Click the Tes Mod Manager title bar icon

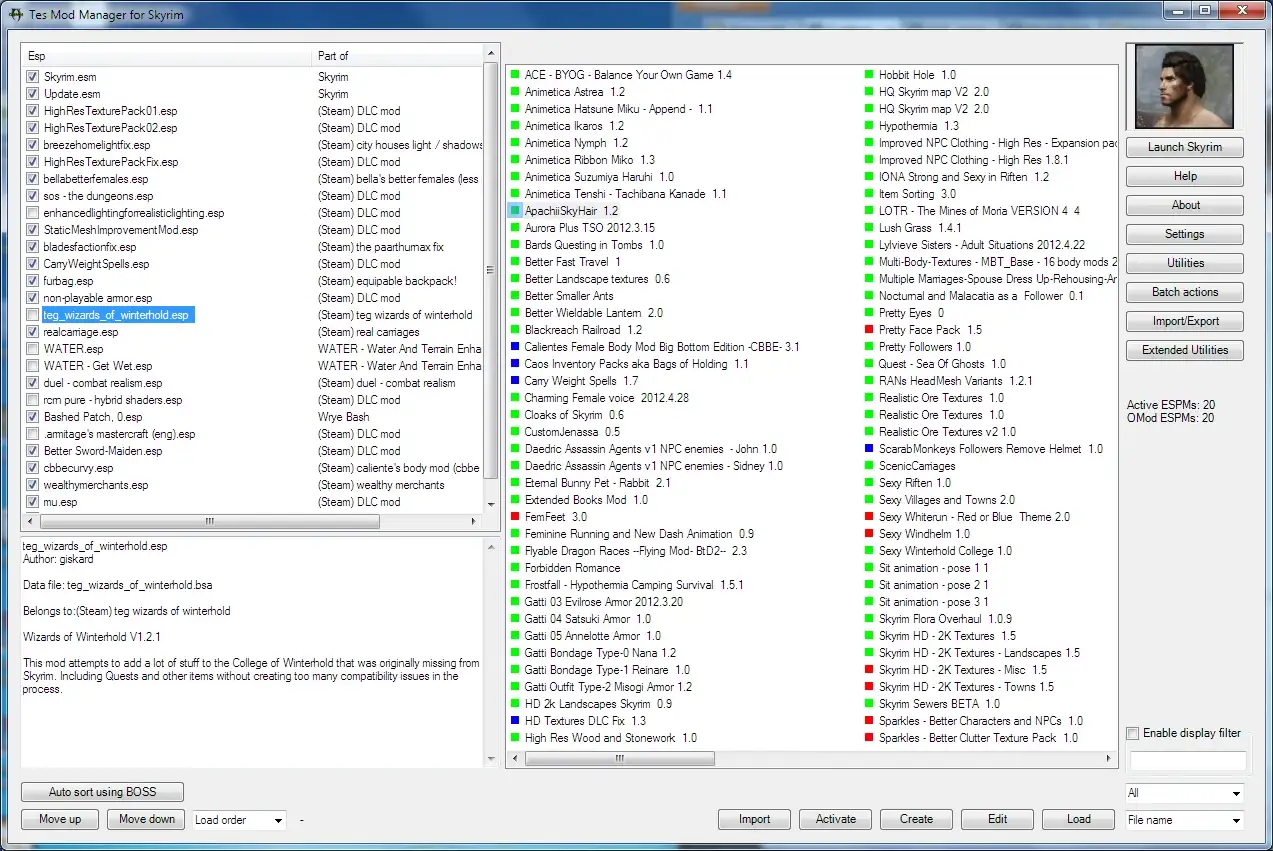tap(15, 15)
